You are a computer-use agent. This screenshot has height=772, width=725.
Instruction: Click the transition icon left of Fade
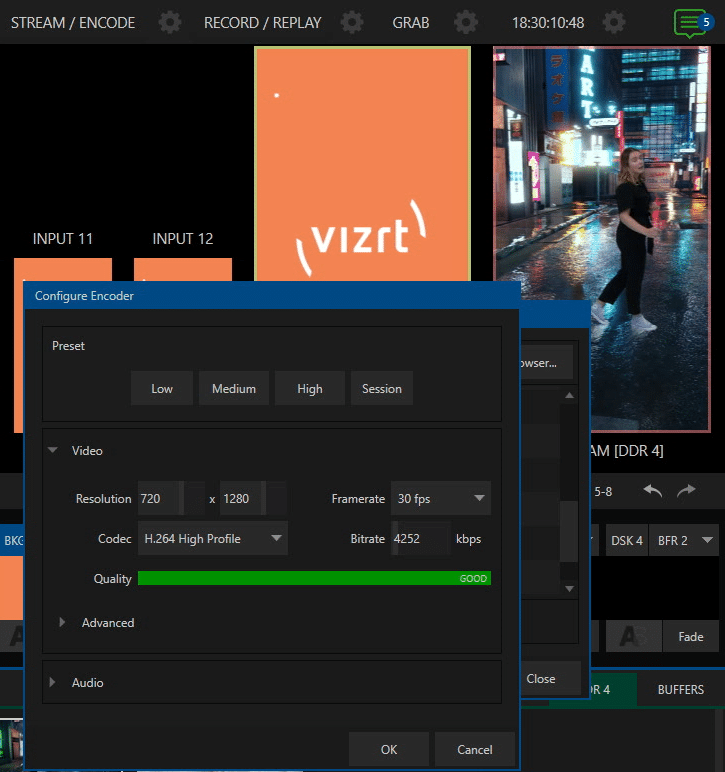[x=633, y=636]
